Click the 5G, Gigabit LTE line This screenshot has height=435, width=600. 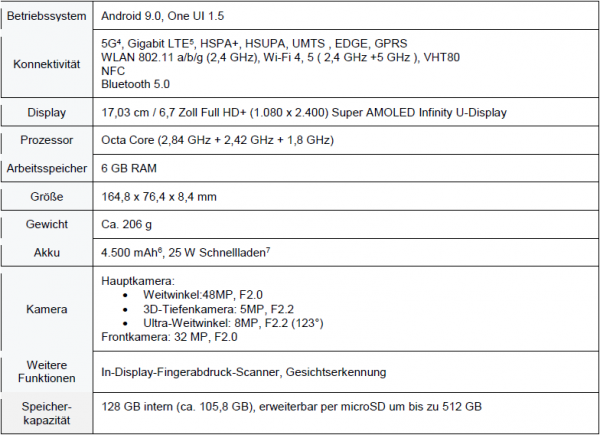(x=254, y=43)
